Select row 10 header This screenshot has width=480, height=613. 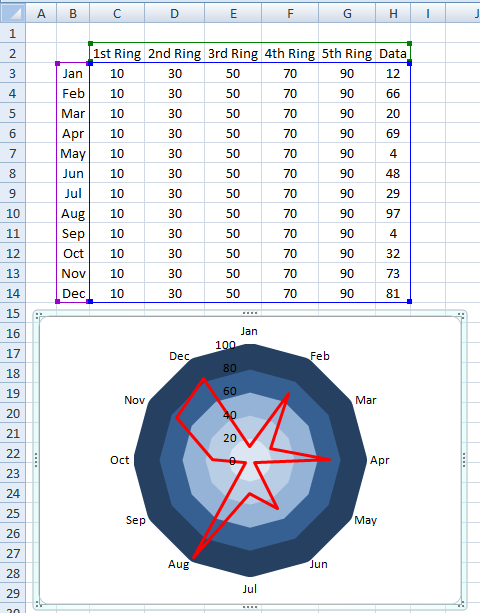click(x=13, y=213)
